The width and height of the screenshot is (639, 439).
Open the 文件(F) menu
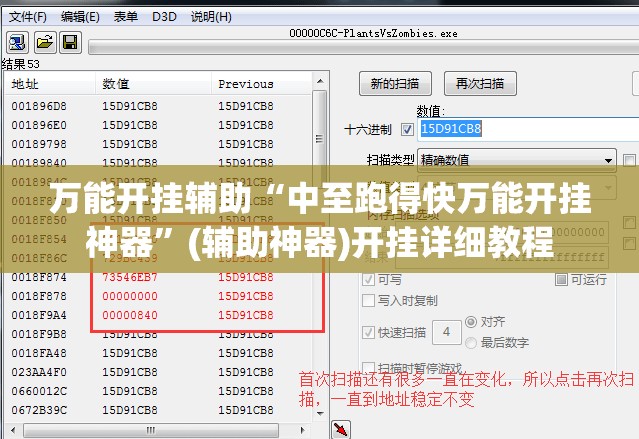tap(27, 17)
